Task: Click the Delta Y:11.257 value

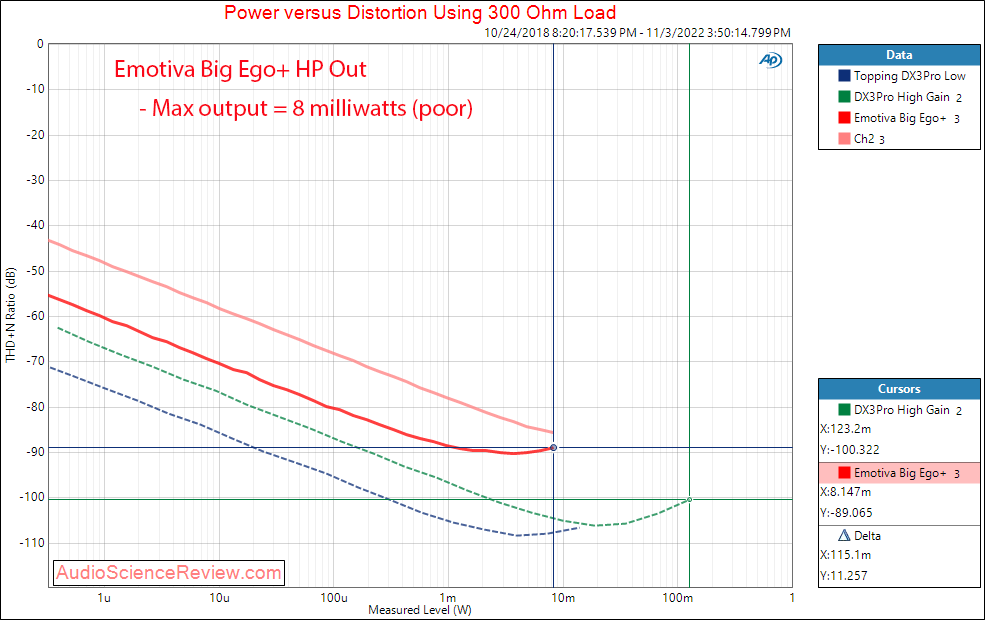Action: coord(844,575)
